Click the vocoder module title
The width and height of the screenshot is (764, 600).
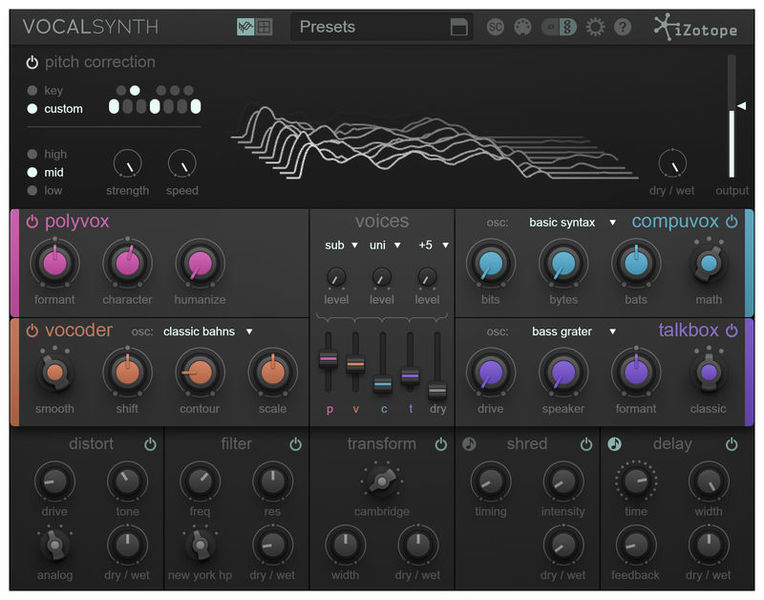pos(79,330)
